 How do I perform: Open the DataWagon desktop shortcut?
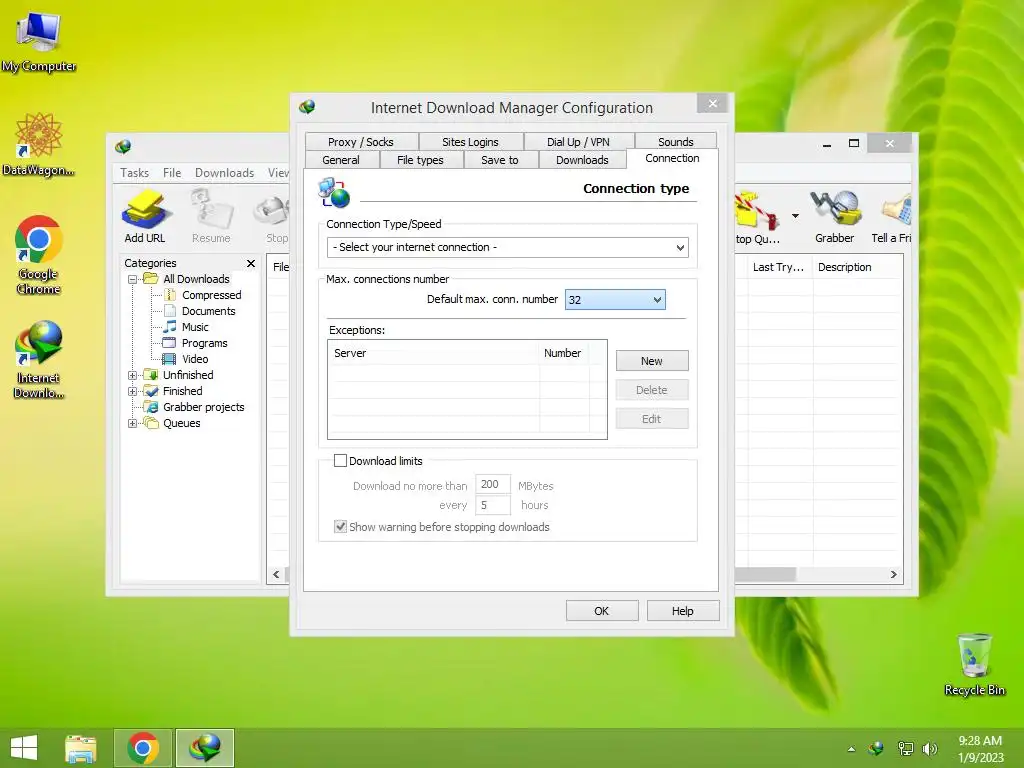tap(38, 144)
